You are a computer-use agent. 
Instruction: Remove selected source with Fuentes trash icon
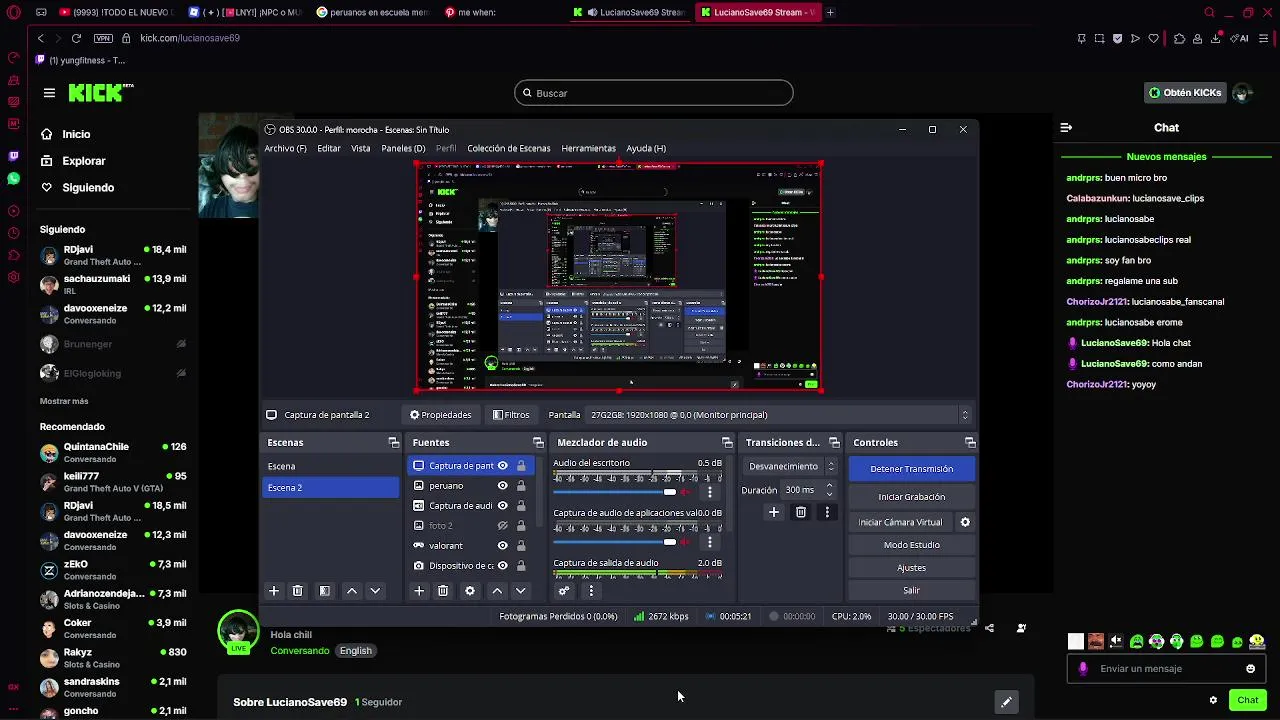443,591
